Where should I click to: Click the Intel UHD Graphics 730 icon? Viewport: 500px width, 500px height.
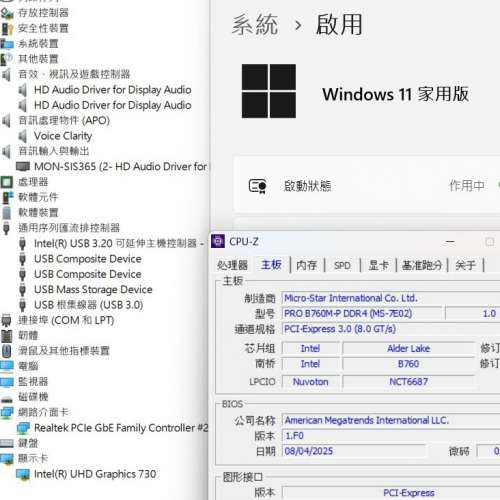click(x=23, y=474)
